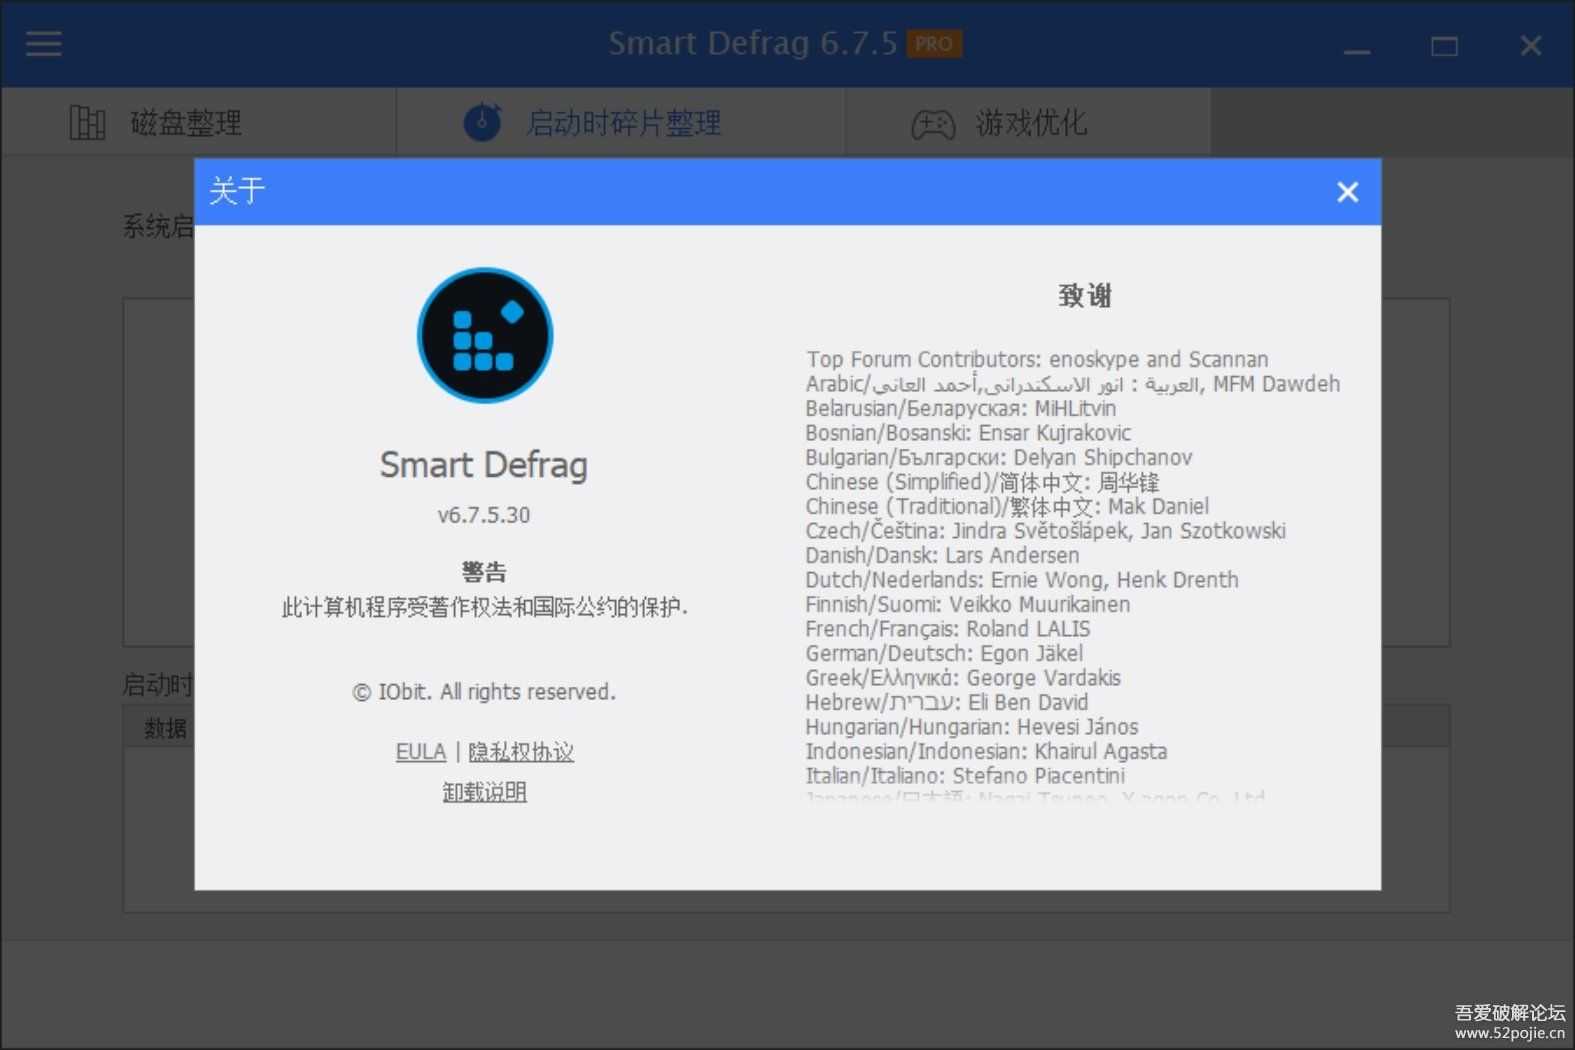Minimize the Smart Defrag window
This screenshot has width=1575, height=1050.
(x=1356, y=46)
